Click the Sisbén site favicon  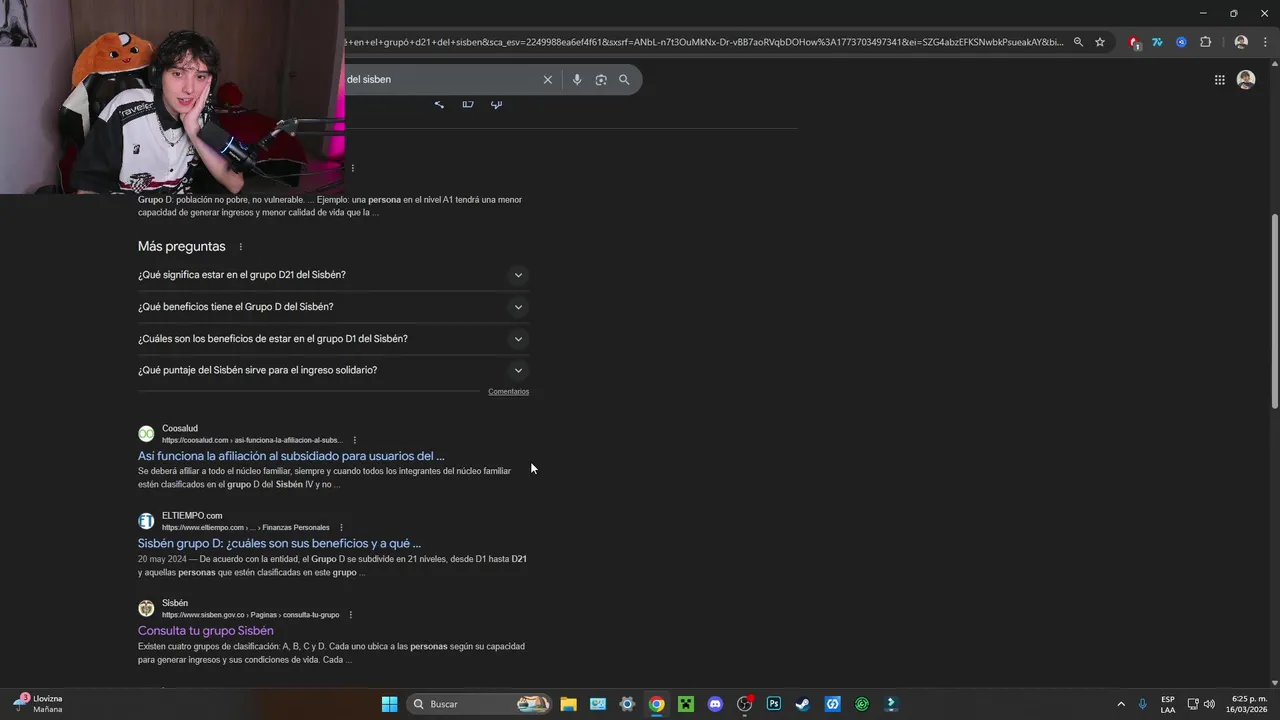[146, 608]
